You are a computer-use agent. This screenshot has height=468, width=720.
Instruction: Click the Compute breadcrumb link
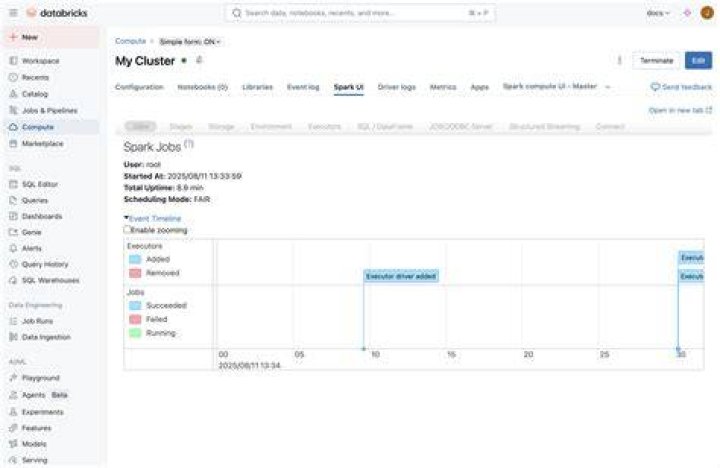(x=130, y=41)
